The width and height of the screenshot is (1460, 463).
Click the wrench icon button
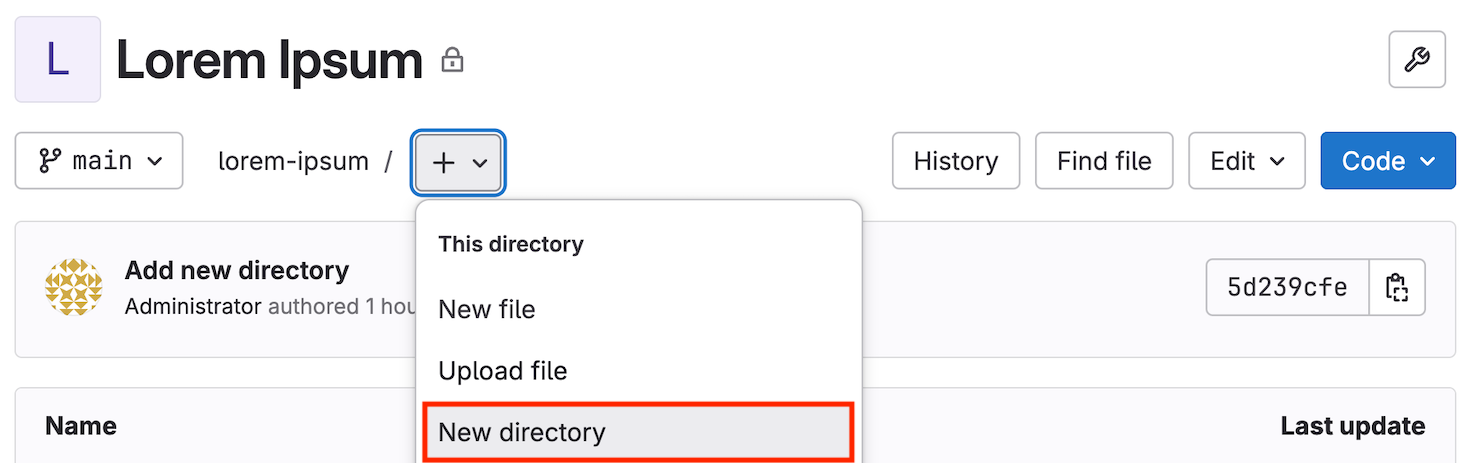(1417, 60)
